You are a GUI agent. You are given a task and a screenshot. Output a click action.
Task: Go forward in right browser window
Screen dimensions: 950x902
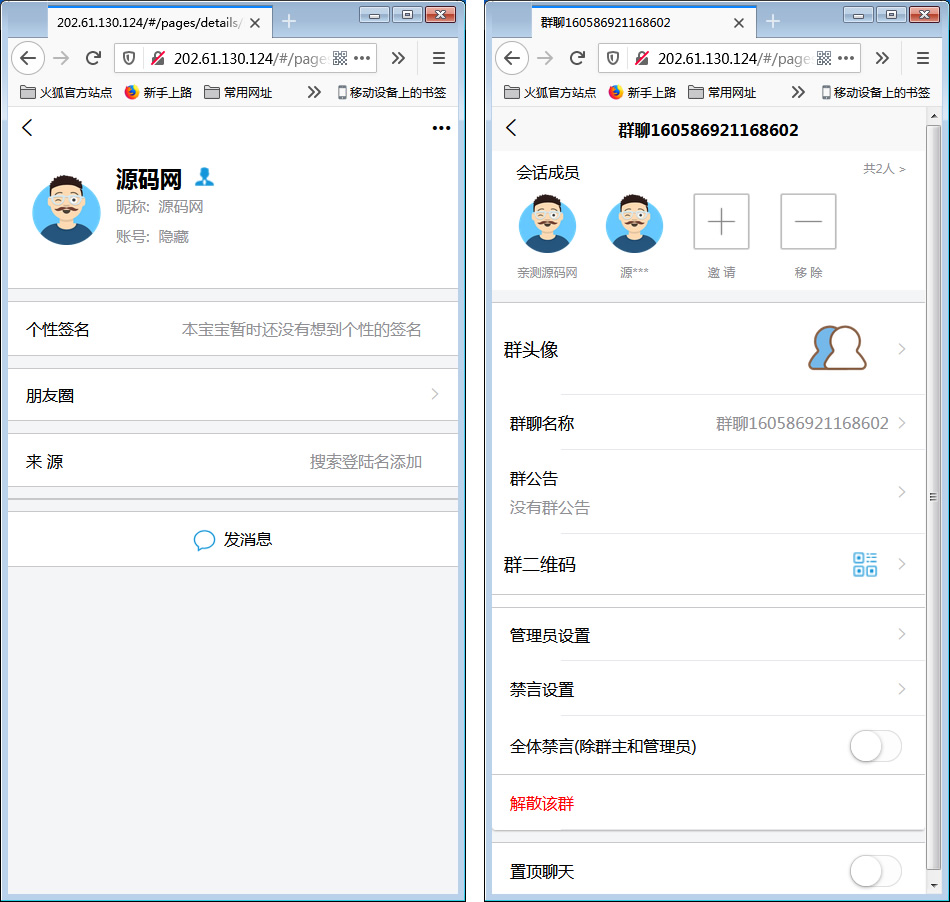coord(545,58)
